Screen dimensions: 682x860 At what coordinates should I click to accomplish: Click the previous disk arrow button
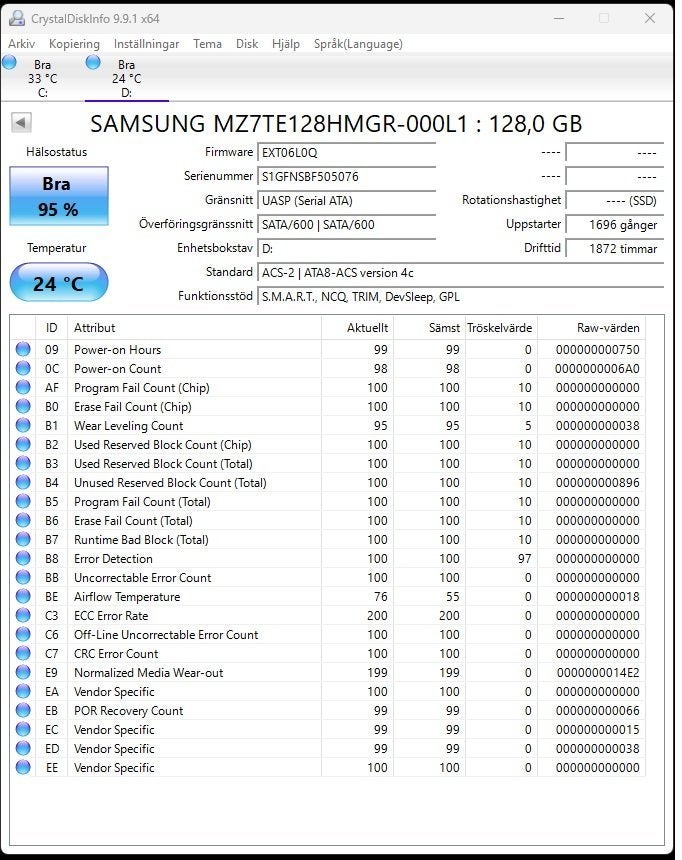[21, 122]
